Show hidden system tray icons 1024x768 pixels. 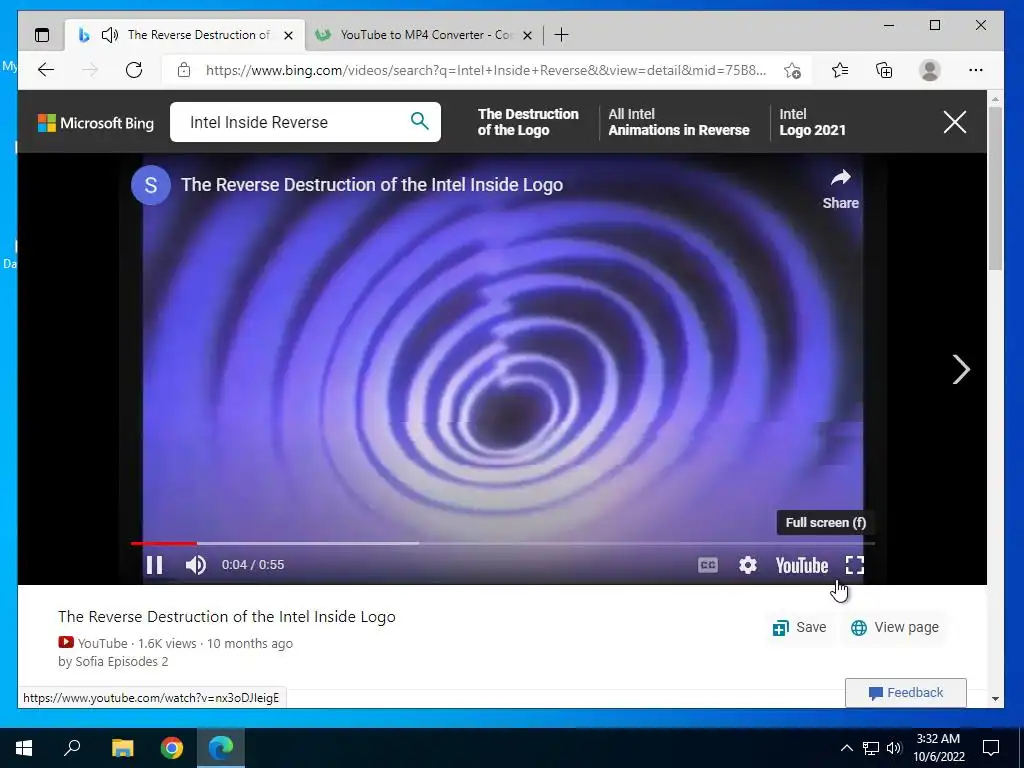[x=846, y=748]
